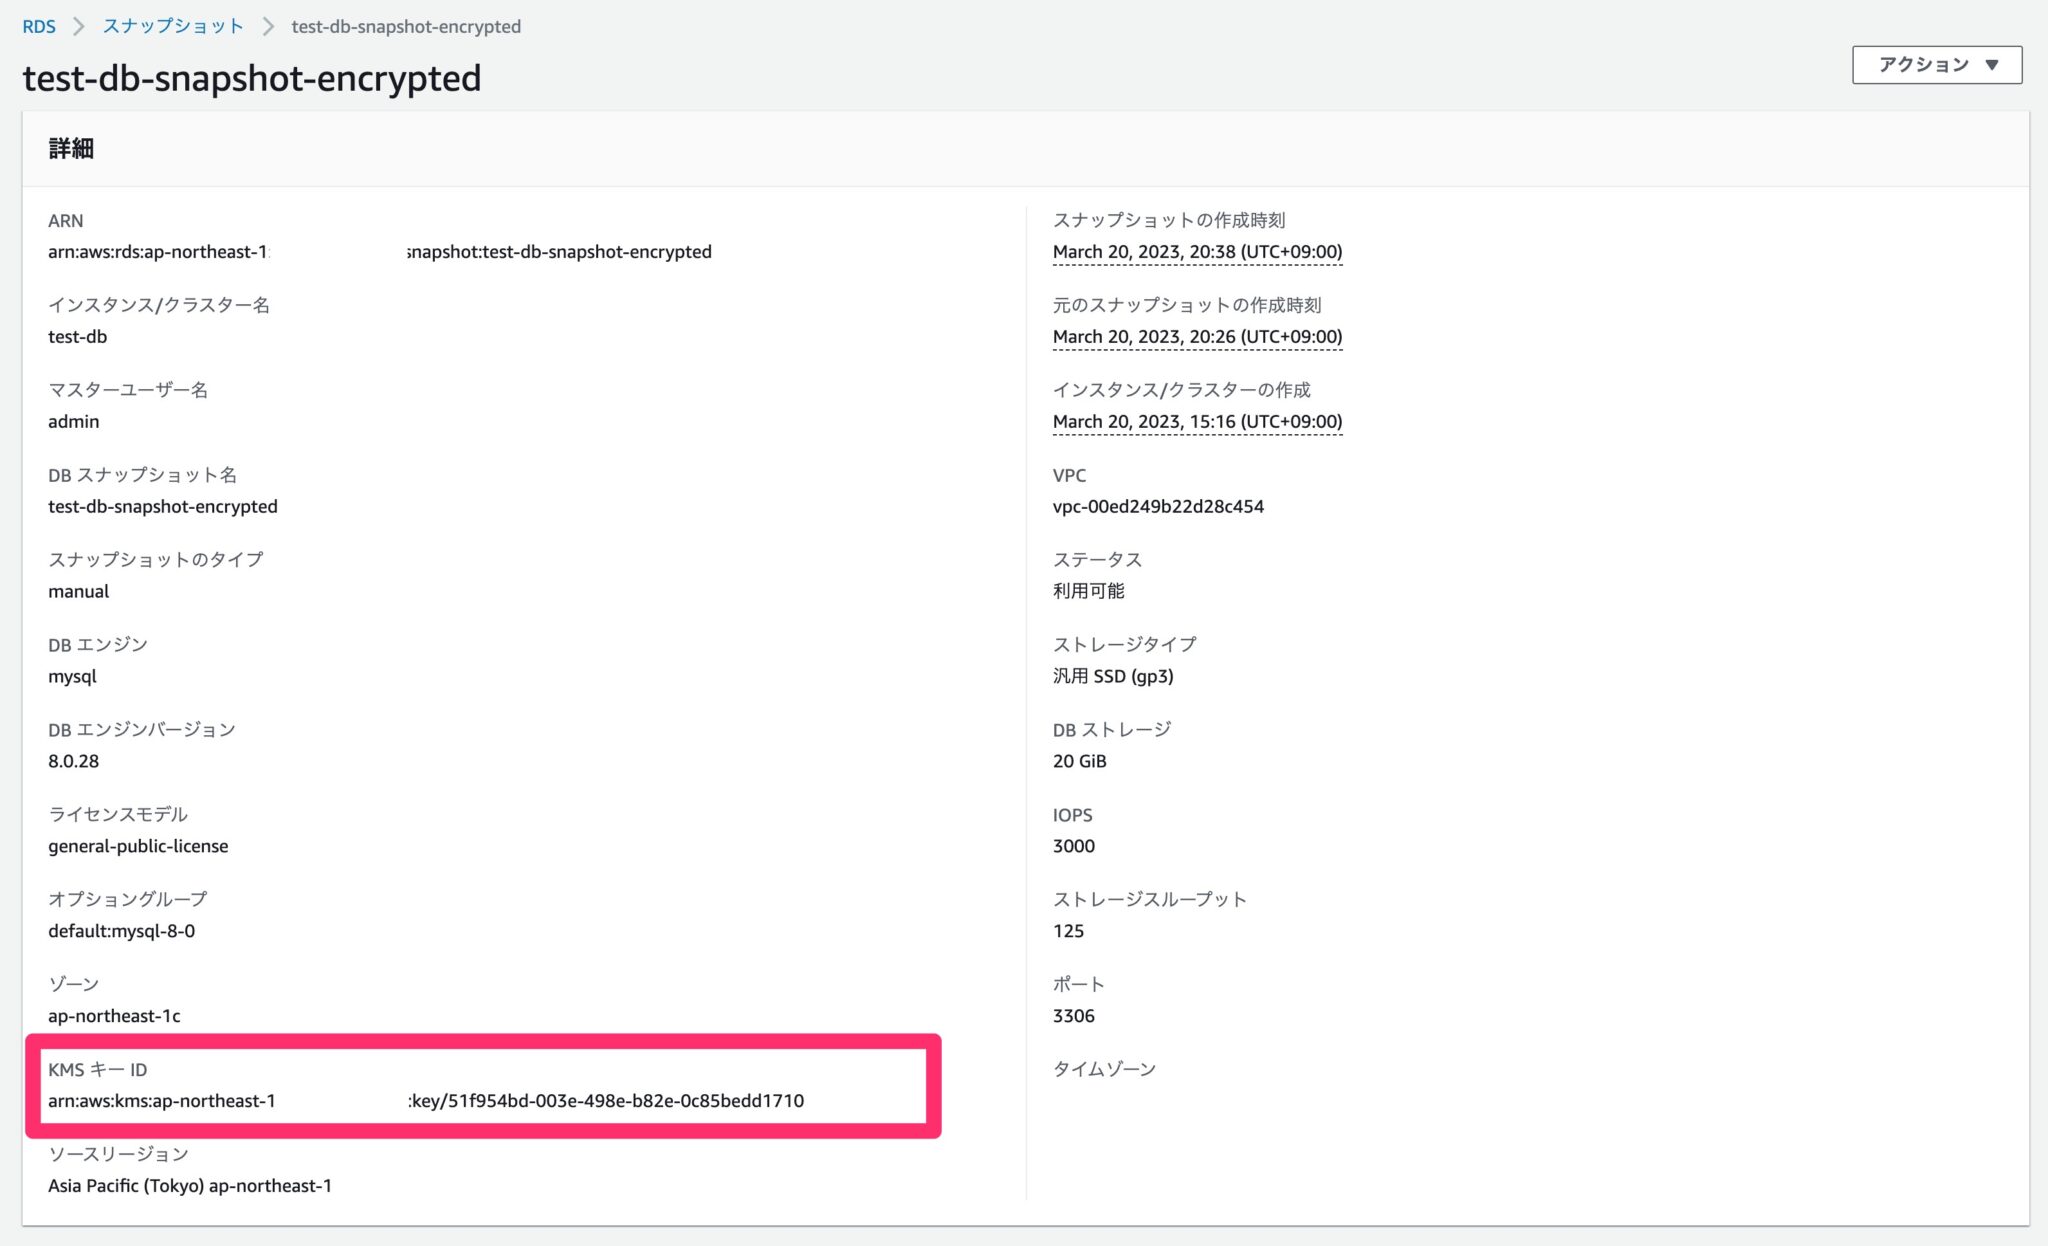Screen dimensions: 2048x1246
Task: Show tooltip for インスタンス/クラスターの作成 date
Action: point(1196,421)
